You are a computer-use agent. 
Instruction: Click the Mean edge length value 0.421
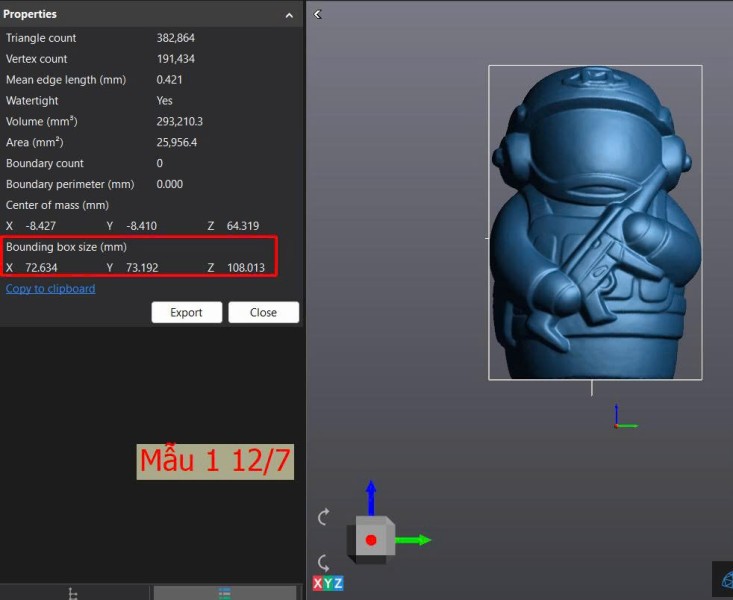169,80
